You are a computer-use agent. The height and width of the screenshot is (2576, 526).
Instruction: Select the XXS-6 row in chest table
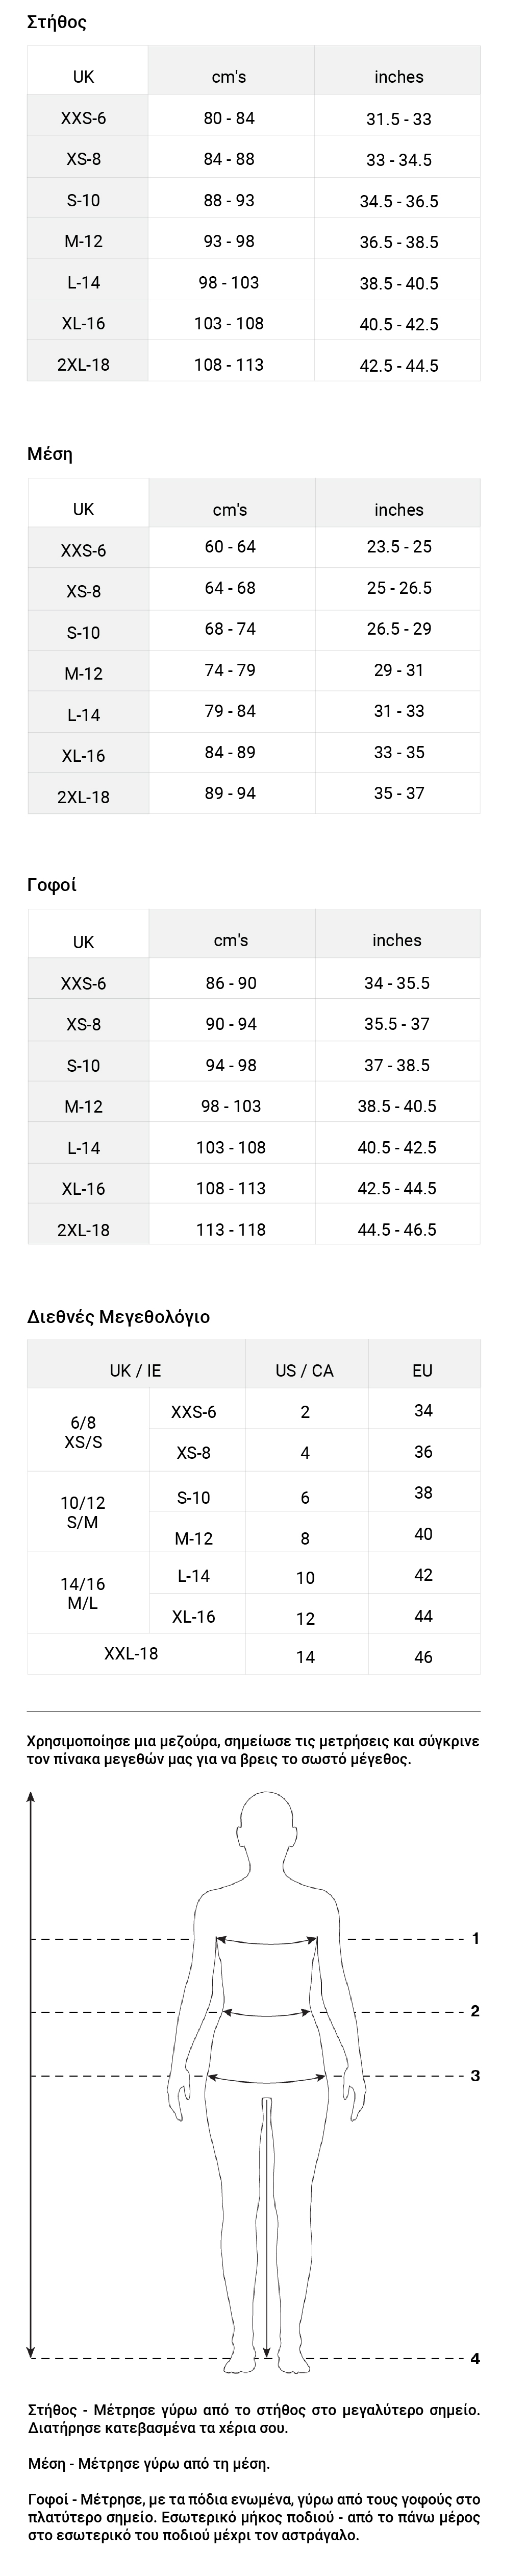click(253, 118)
